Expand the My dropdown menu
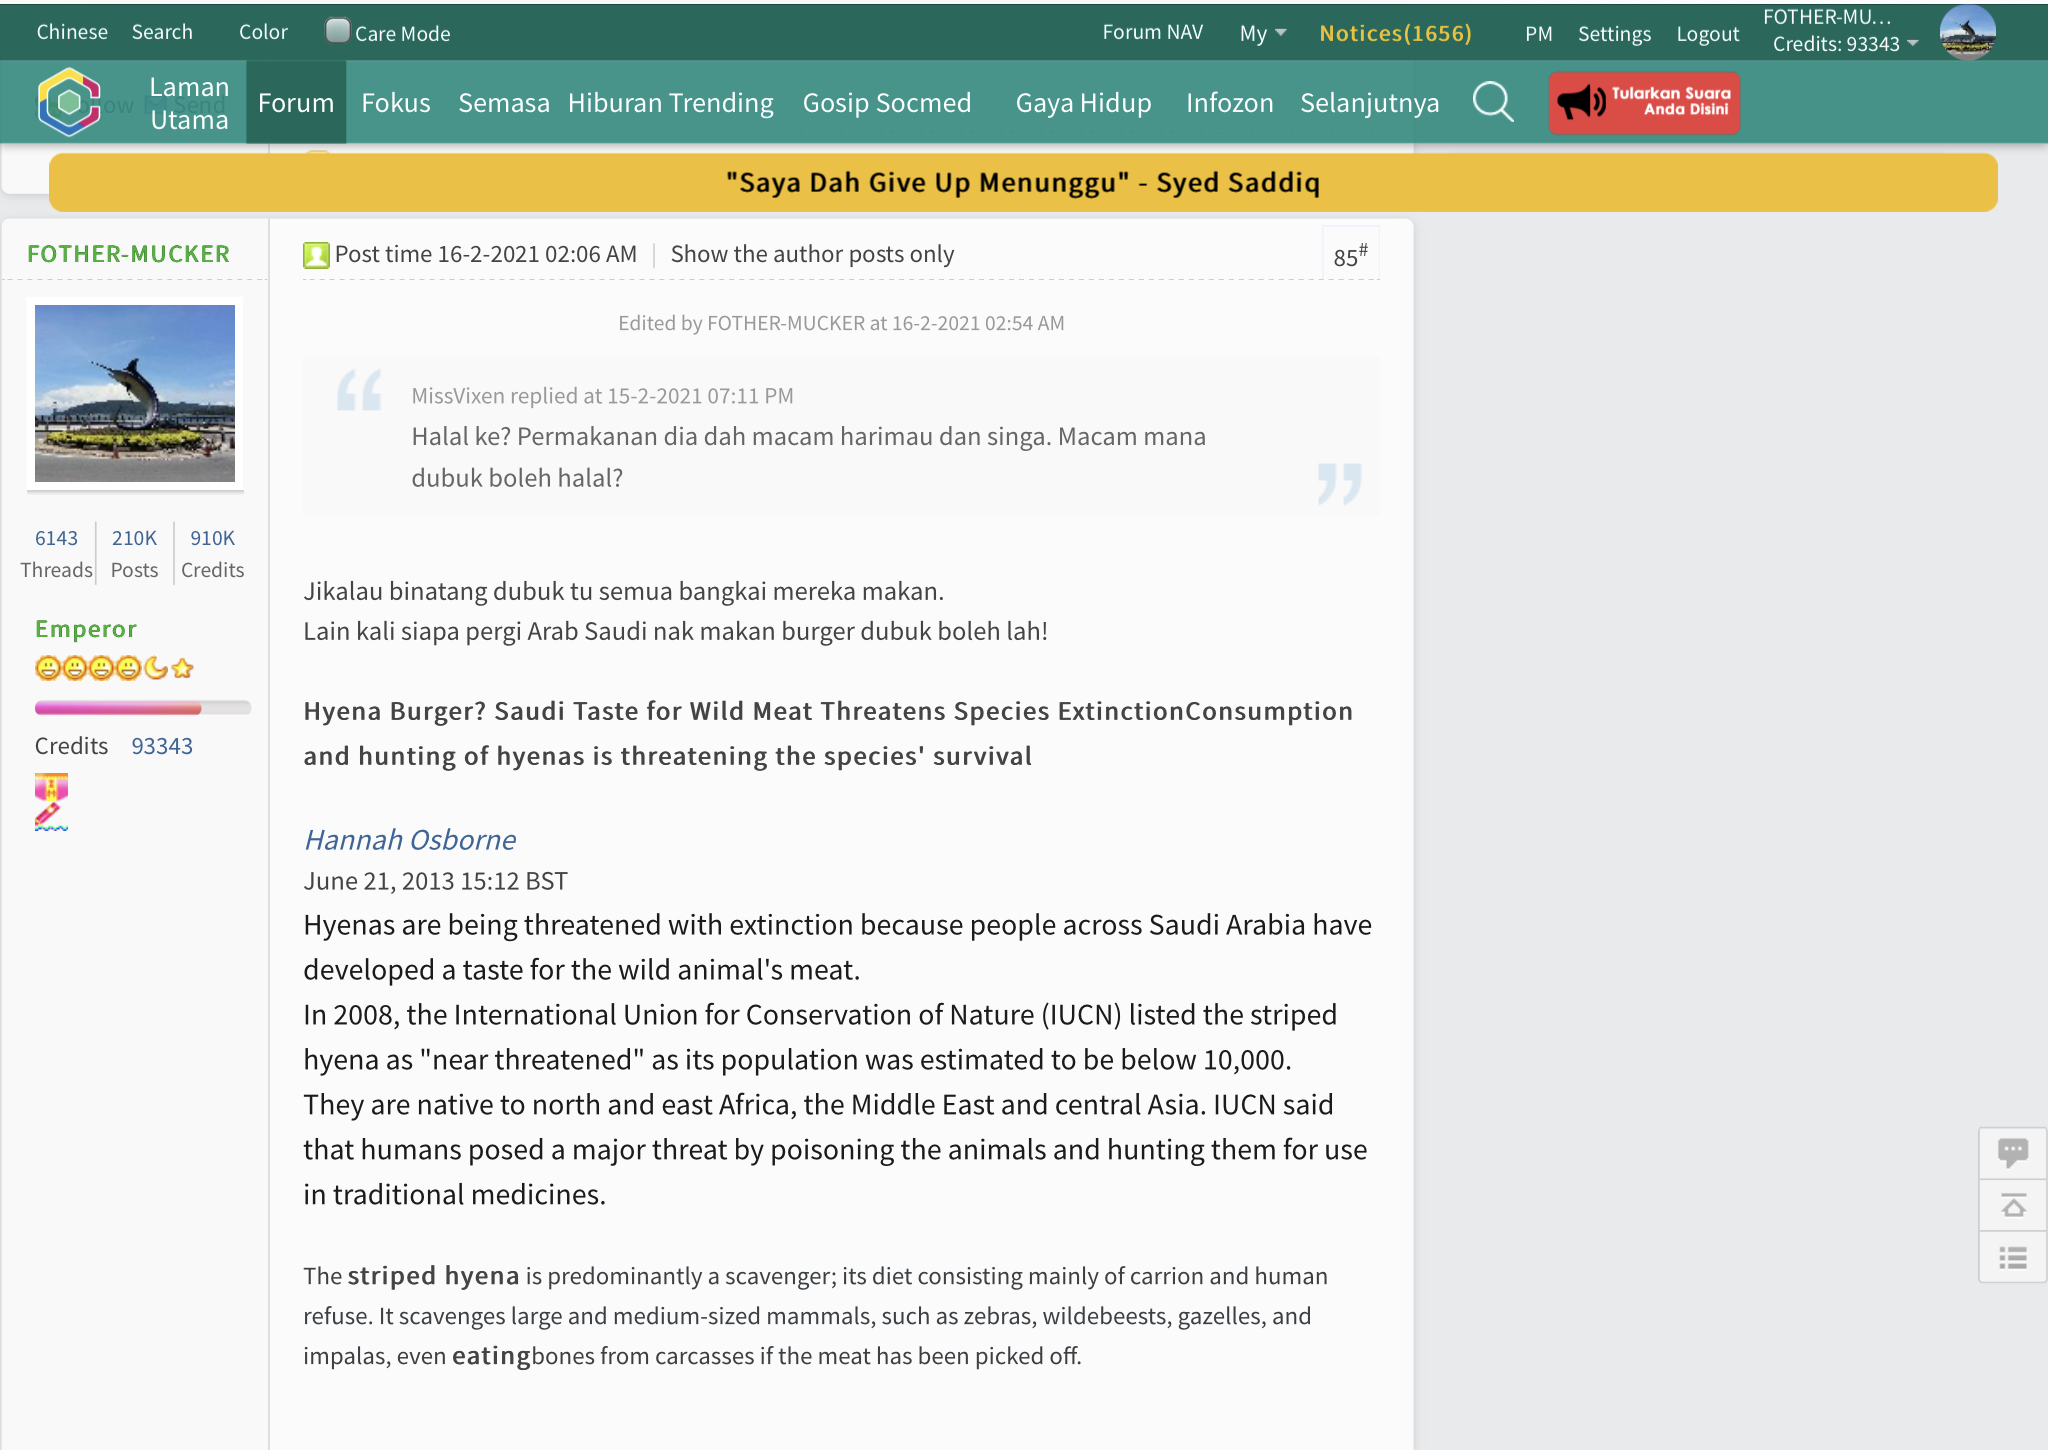The image size is (2048, 1450). pos(1262,33)
